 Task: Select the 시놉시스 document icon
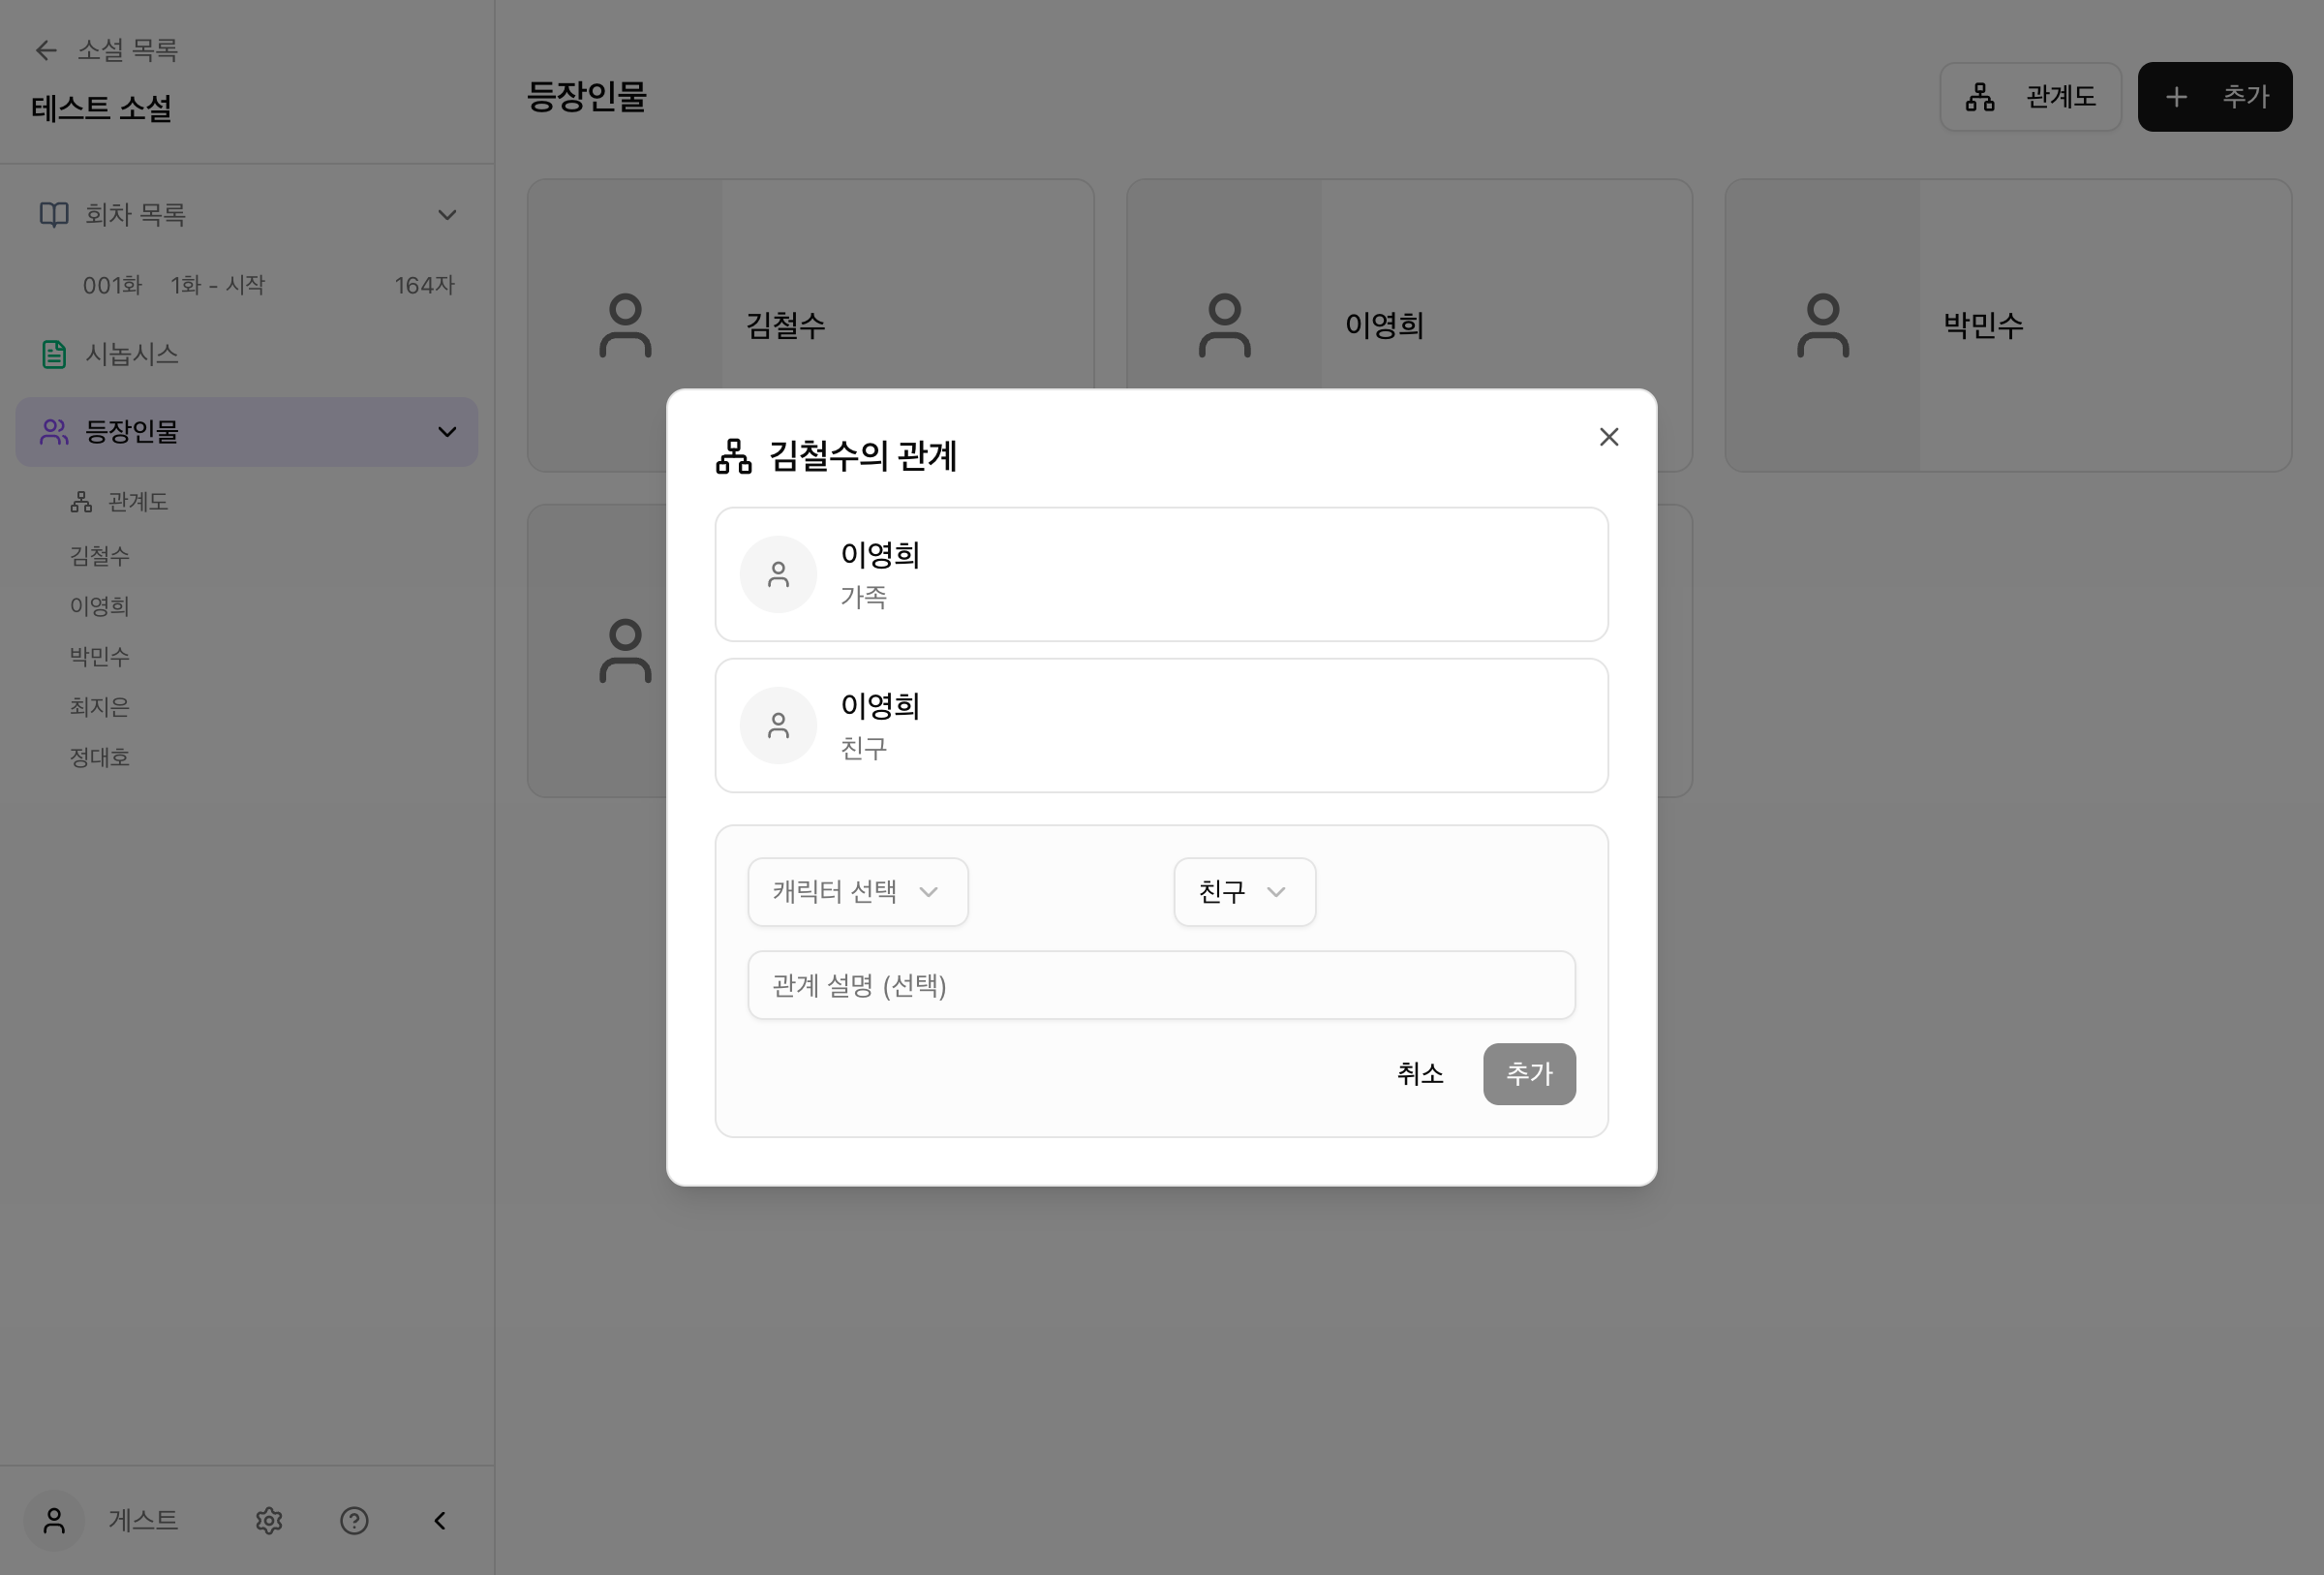[53, 354]
